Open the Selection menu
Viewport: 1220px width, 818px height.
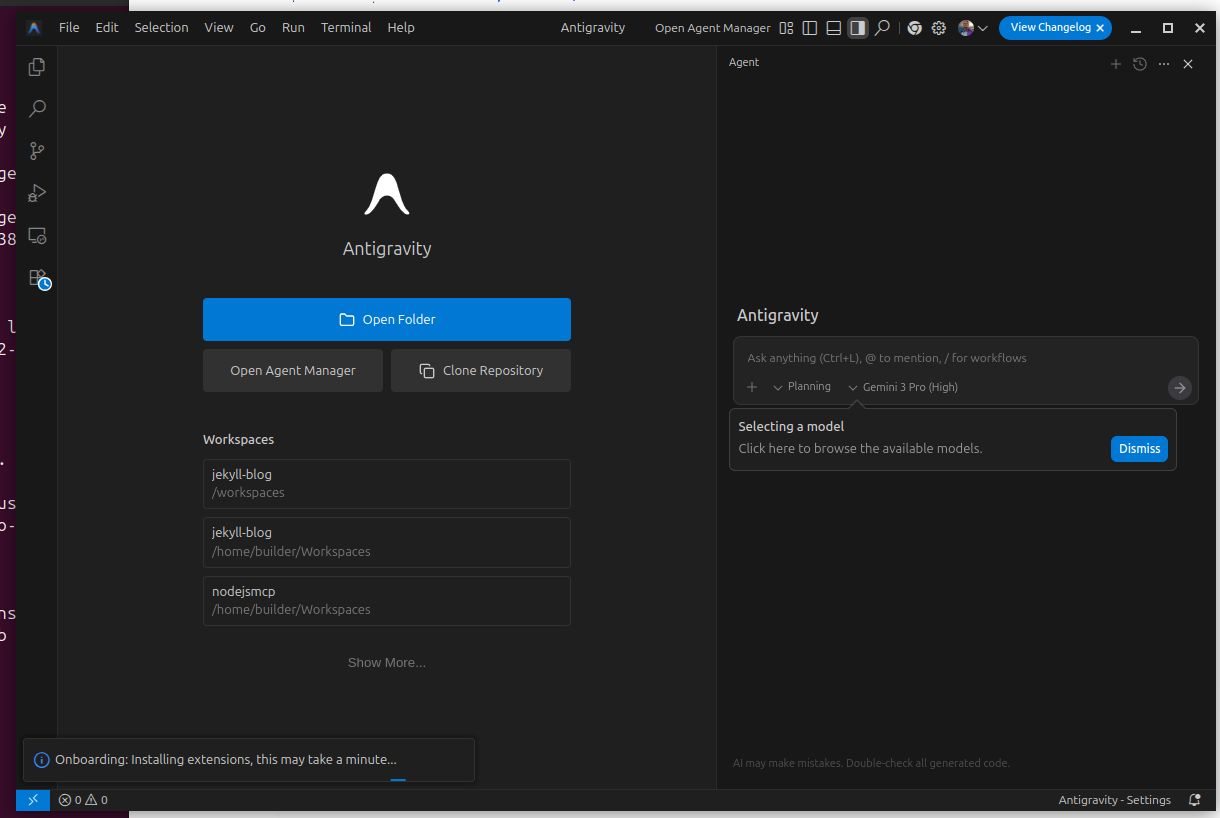(x=161, y=28)
